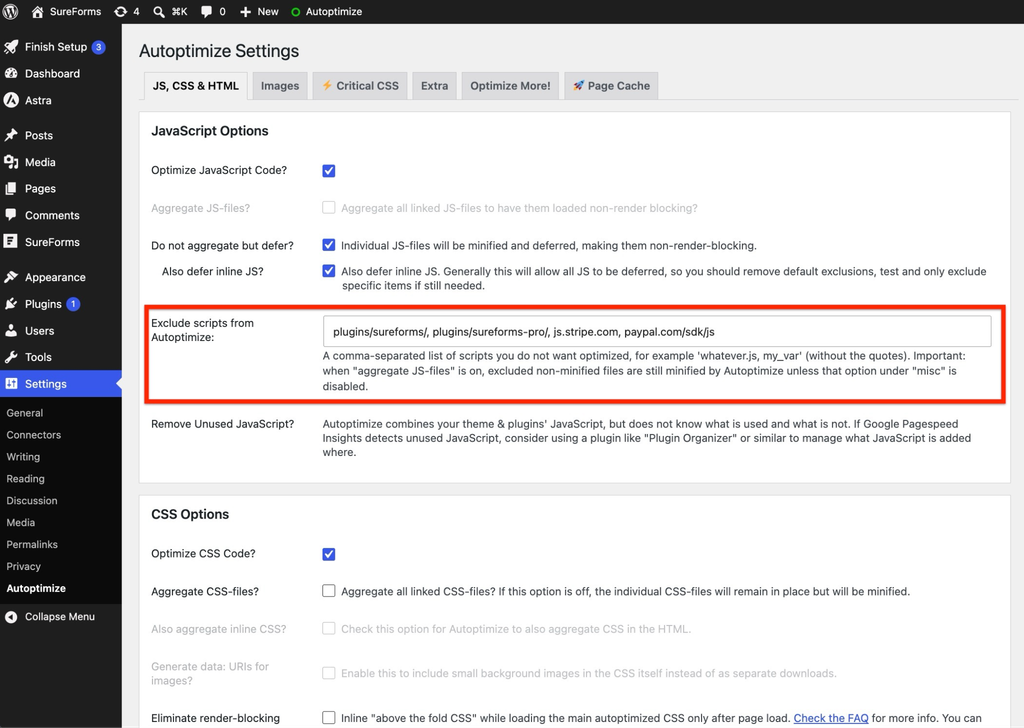The image size is (1024, 728).
Task: Click the Finish Setup rocket icon
Action: 11,47
